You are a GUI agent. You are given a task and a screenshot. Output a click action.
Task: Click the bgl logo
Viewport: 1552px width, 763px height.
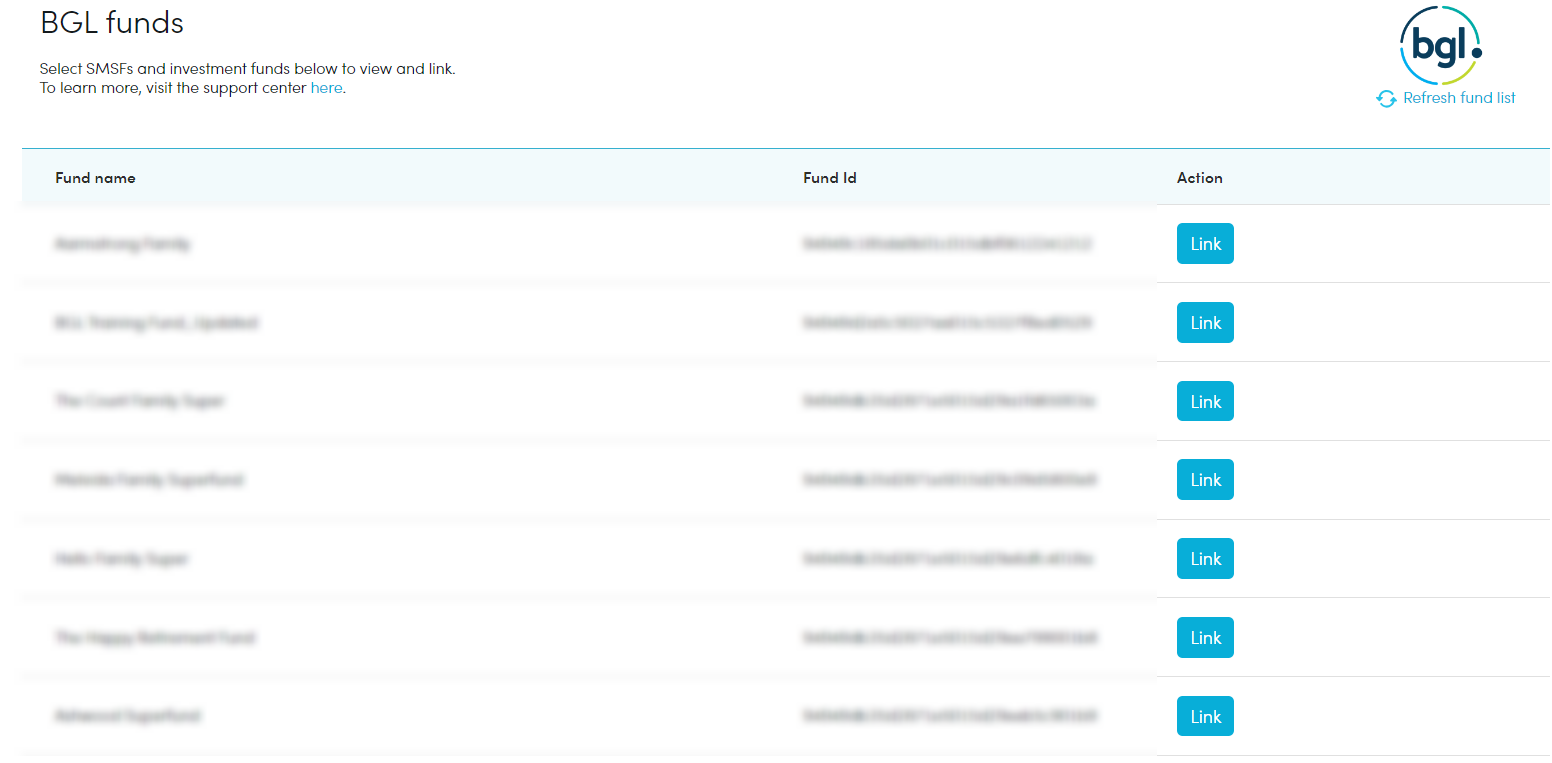(1441, 46)
